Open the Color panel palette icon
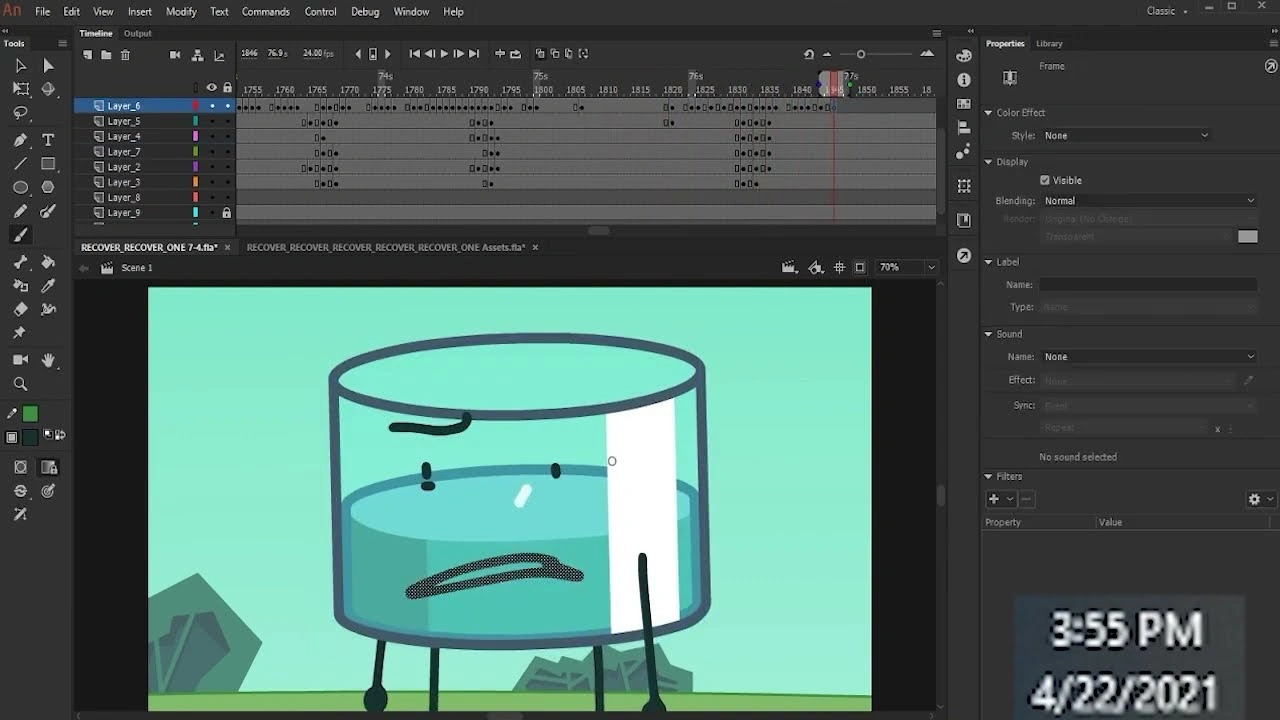The image size is (1280, 720). click(964, 56)
